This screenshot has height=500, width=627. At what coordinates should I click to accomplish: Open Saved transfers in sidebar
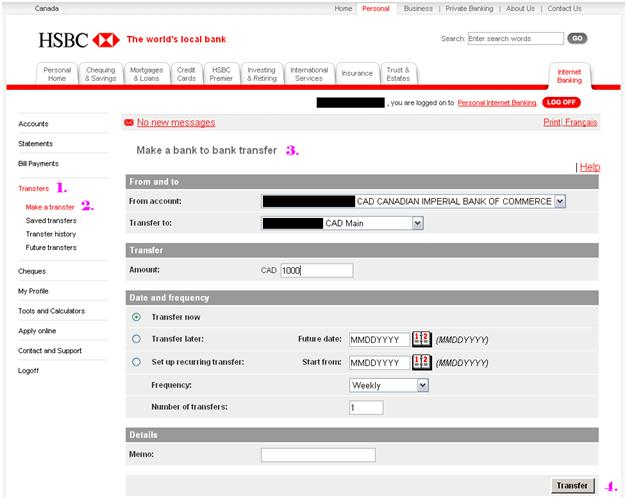coord(51,221)
